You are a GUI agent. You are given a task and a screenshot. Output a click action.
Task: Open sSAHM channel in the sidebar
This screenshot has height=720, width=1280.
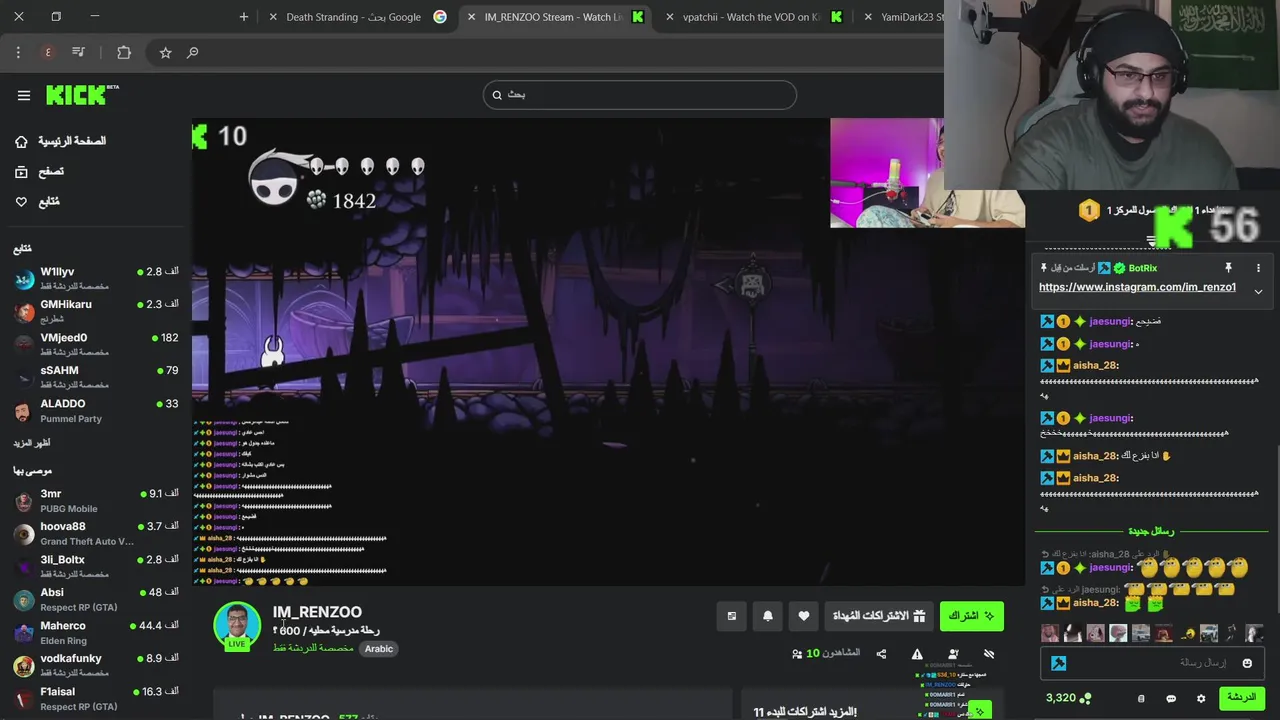[x=96, y=377]
